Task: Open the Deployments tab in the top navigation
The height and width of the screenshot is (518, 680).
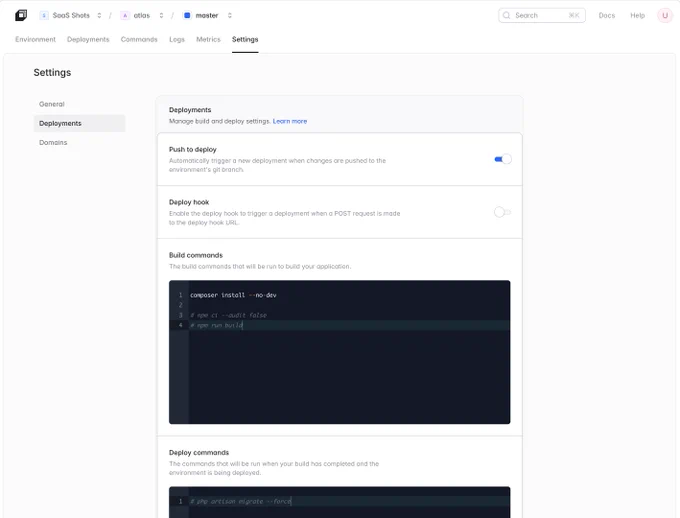Action: pos(88,39)
